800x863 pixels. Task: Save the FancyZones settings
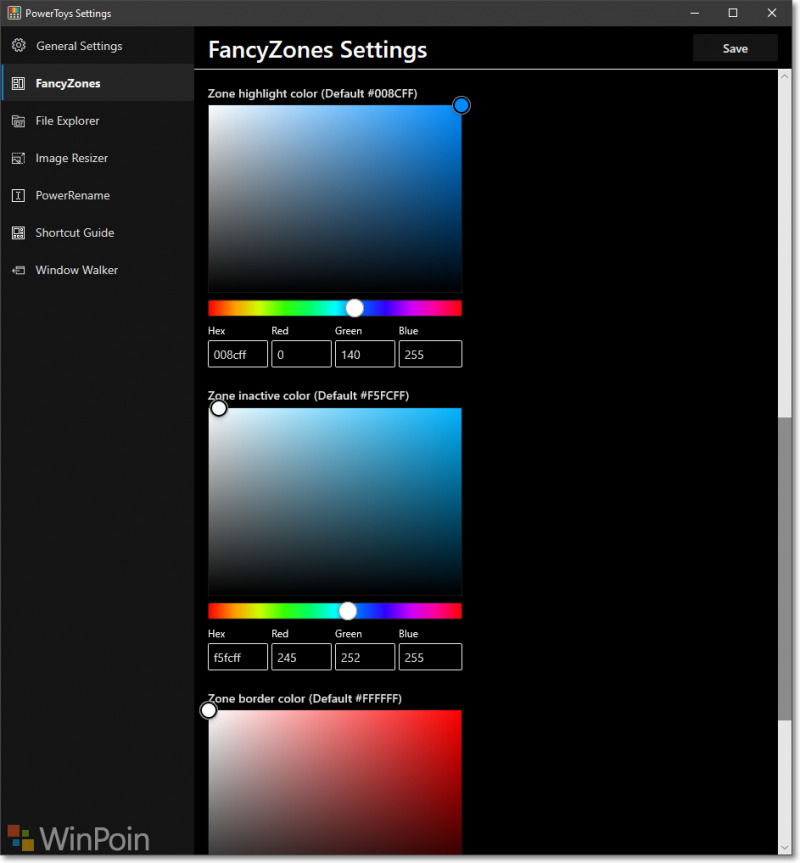coord(735,48)
